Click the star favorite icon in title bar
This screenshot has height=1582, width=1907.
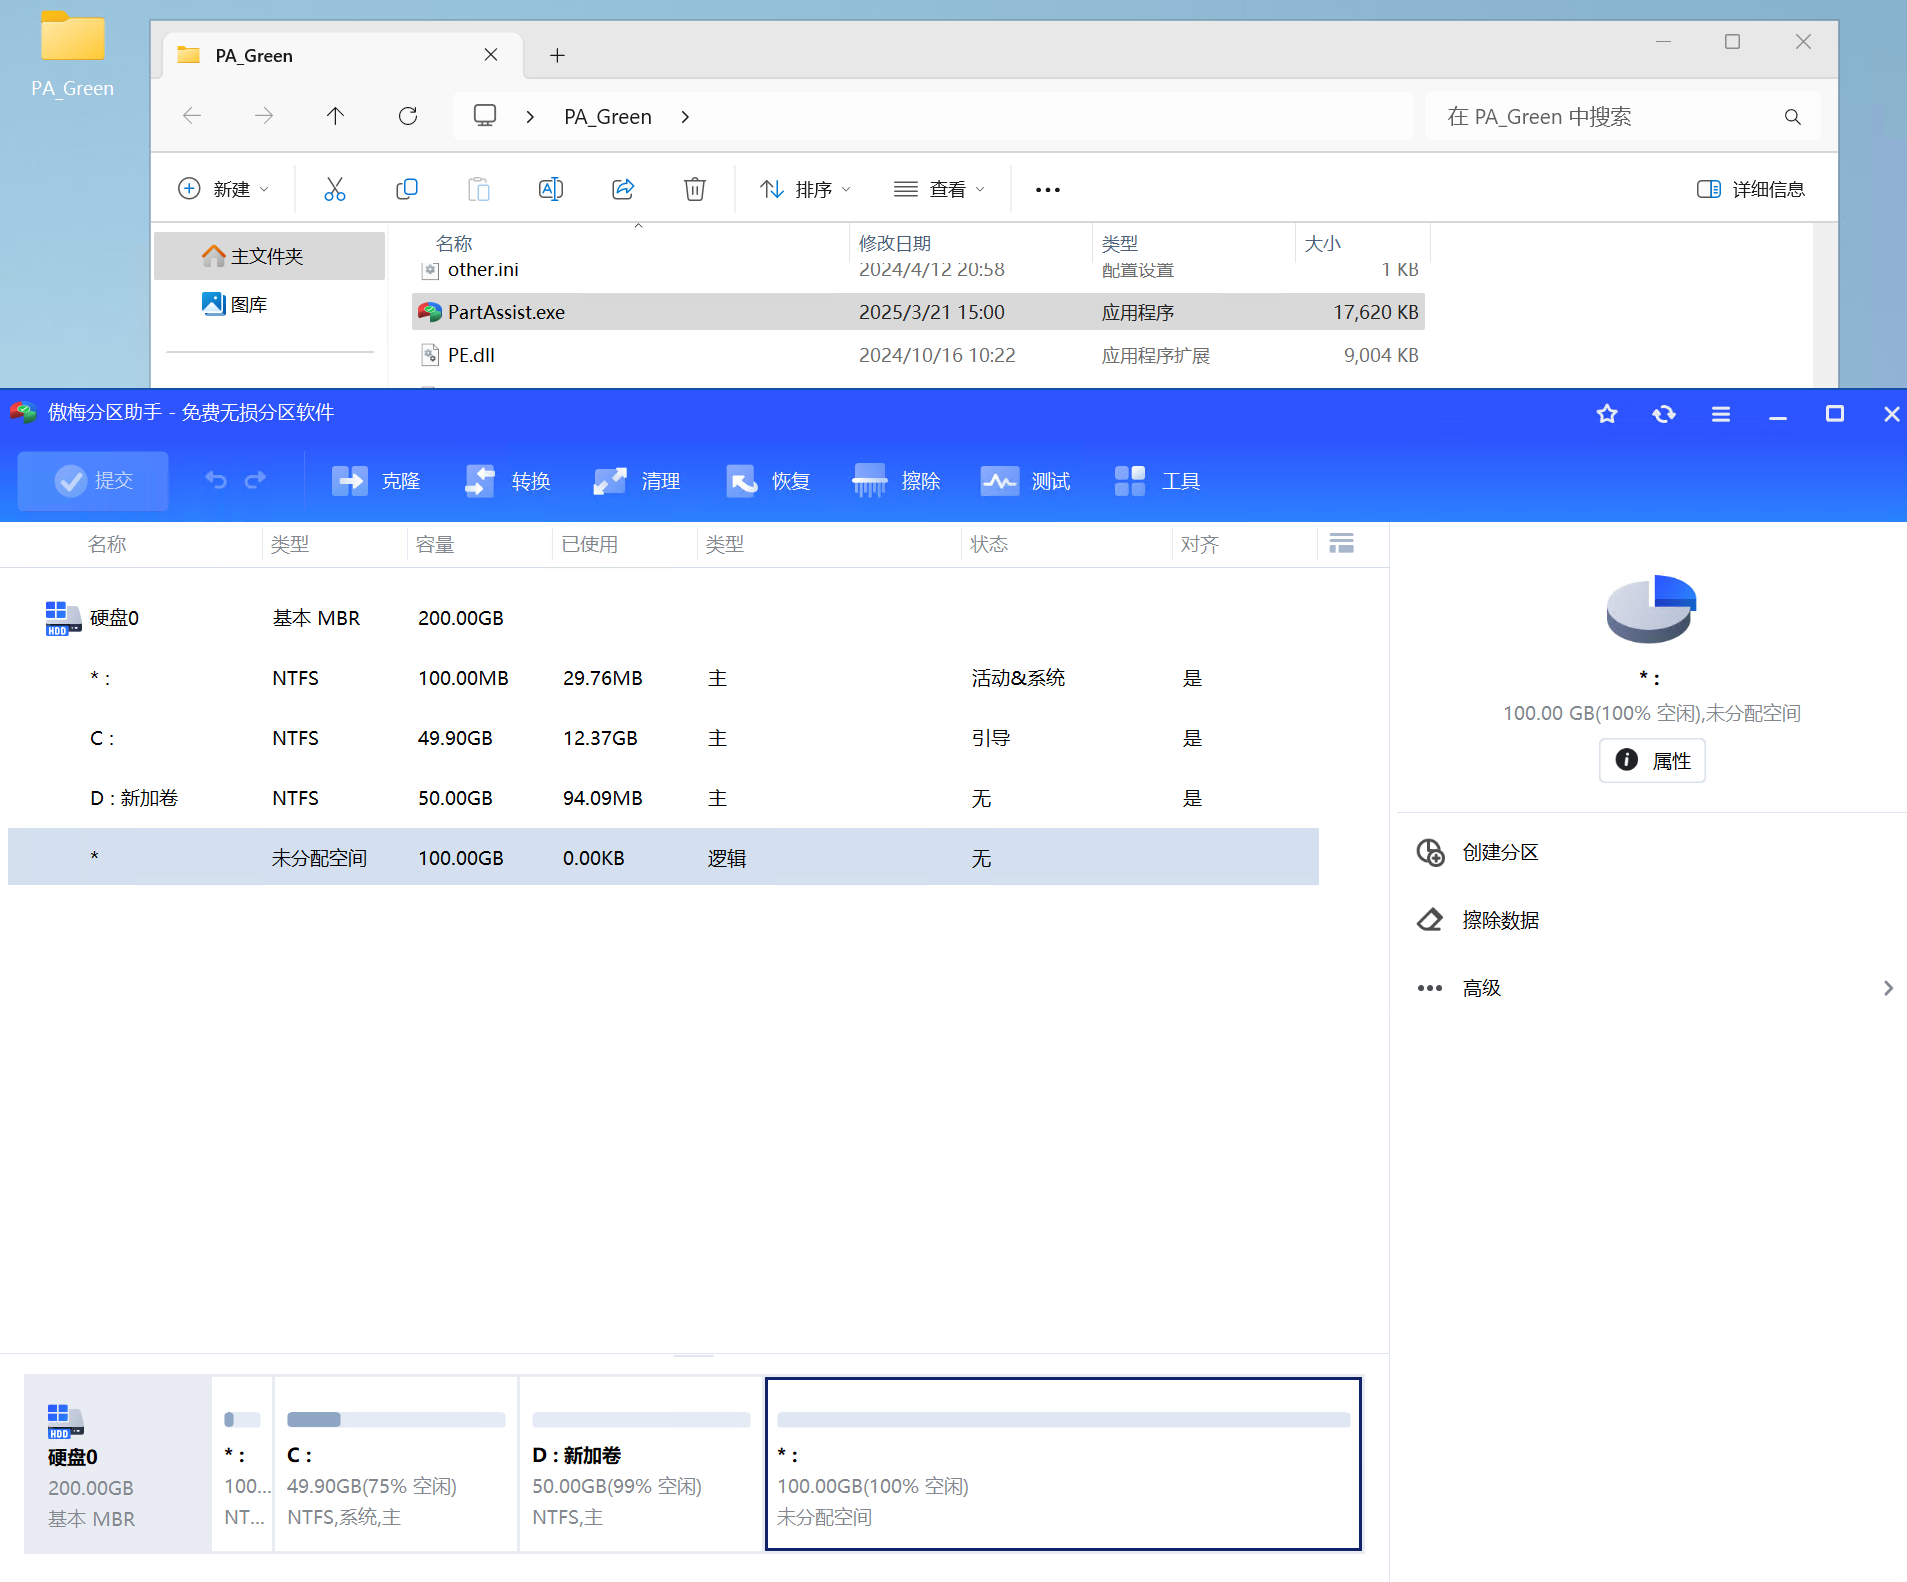point(1607,414)
